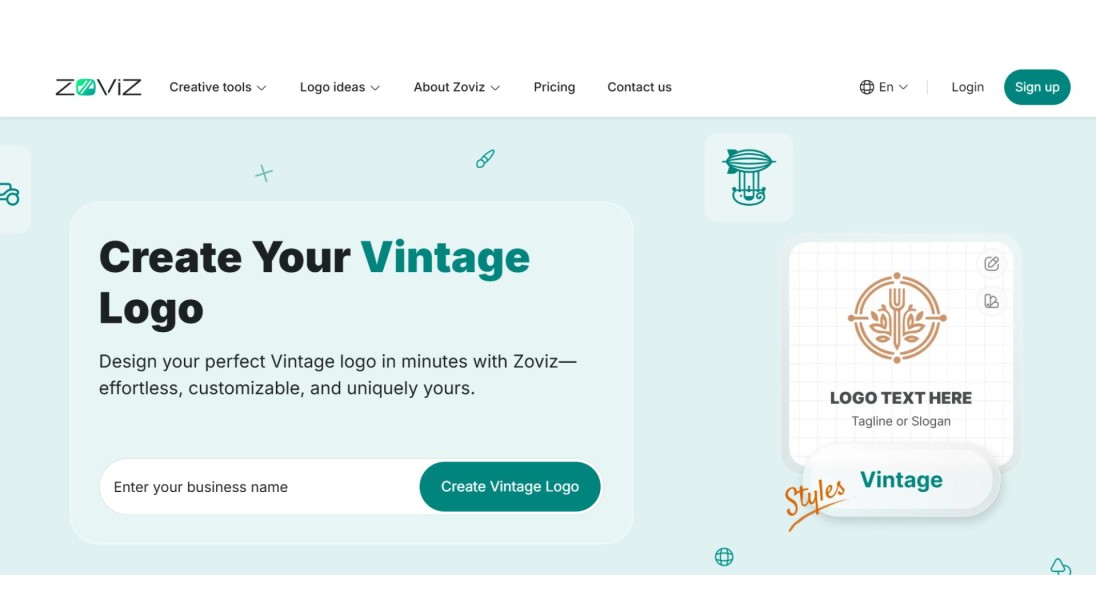Click the Zoviz logo in the header
The image size is (1096, 616).
tap(99, 87)
